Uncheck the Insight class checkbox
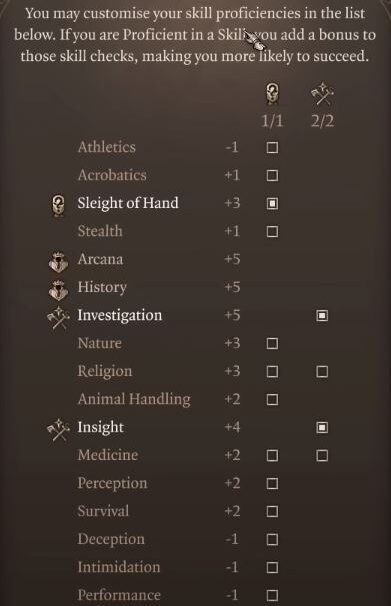This screenshot has width=391, height=606. click(322, 427)
